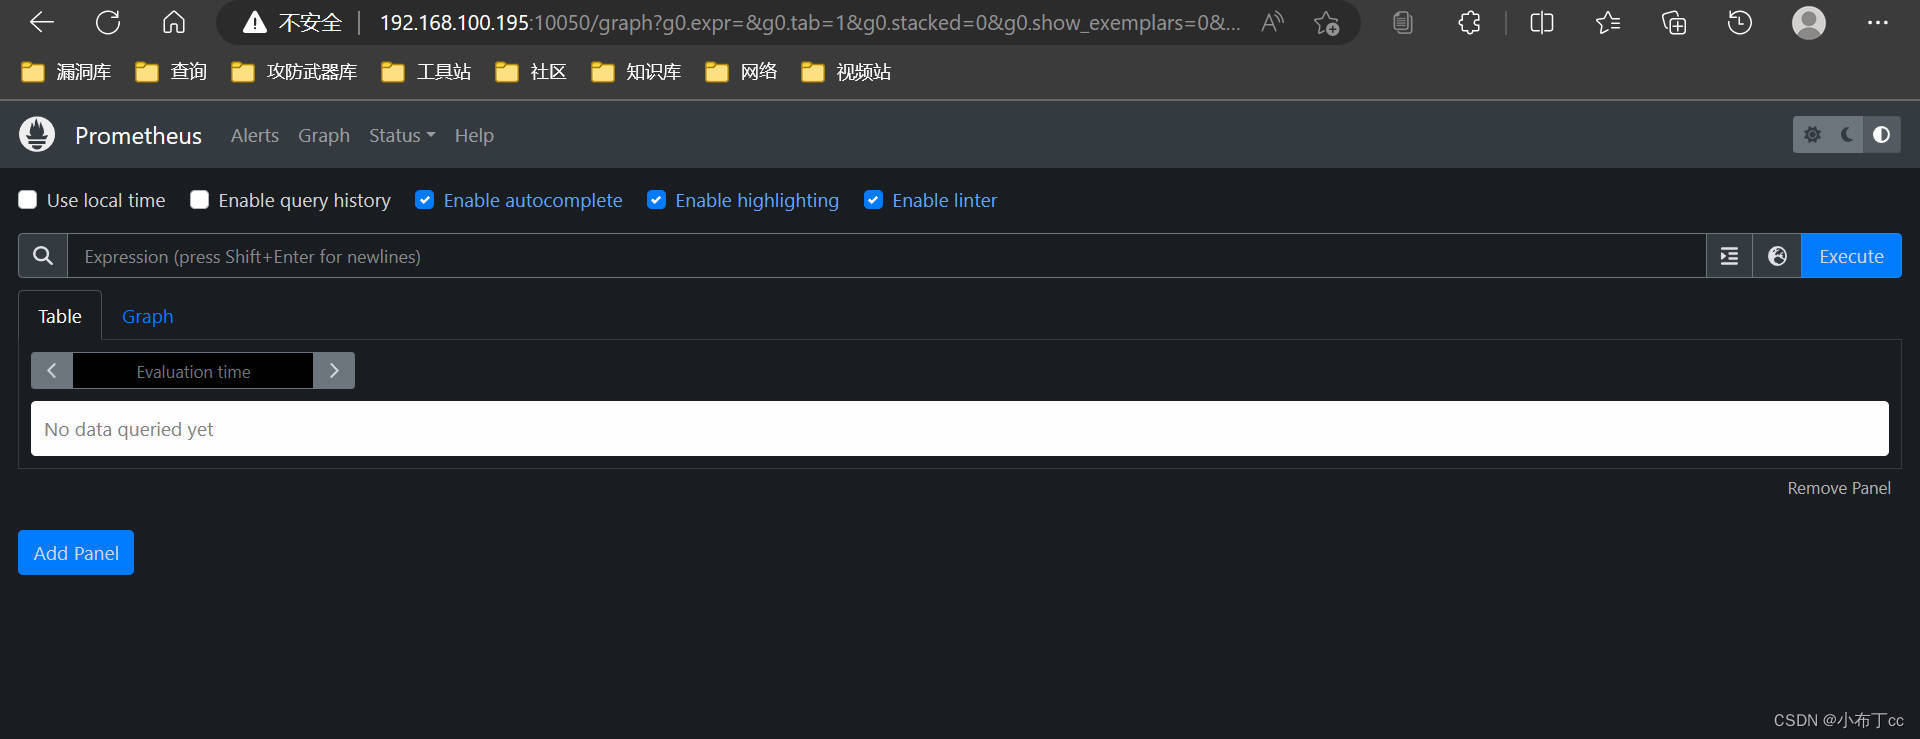
Task: Format expression with indent icon
Action: click(x=1729, y=256)
